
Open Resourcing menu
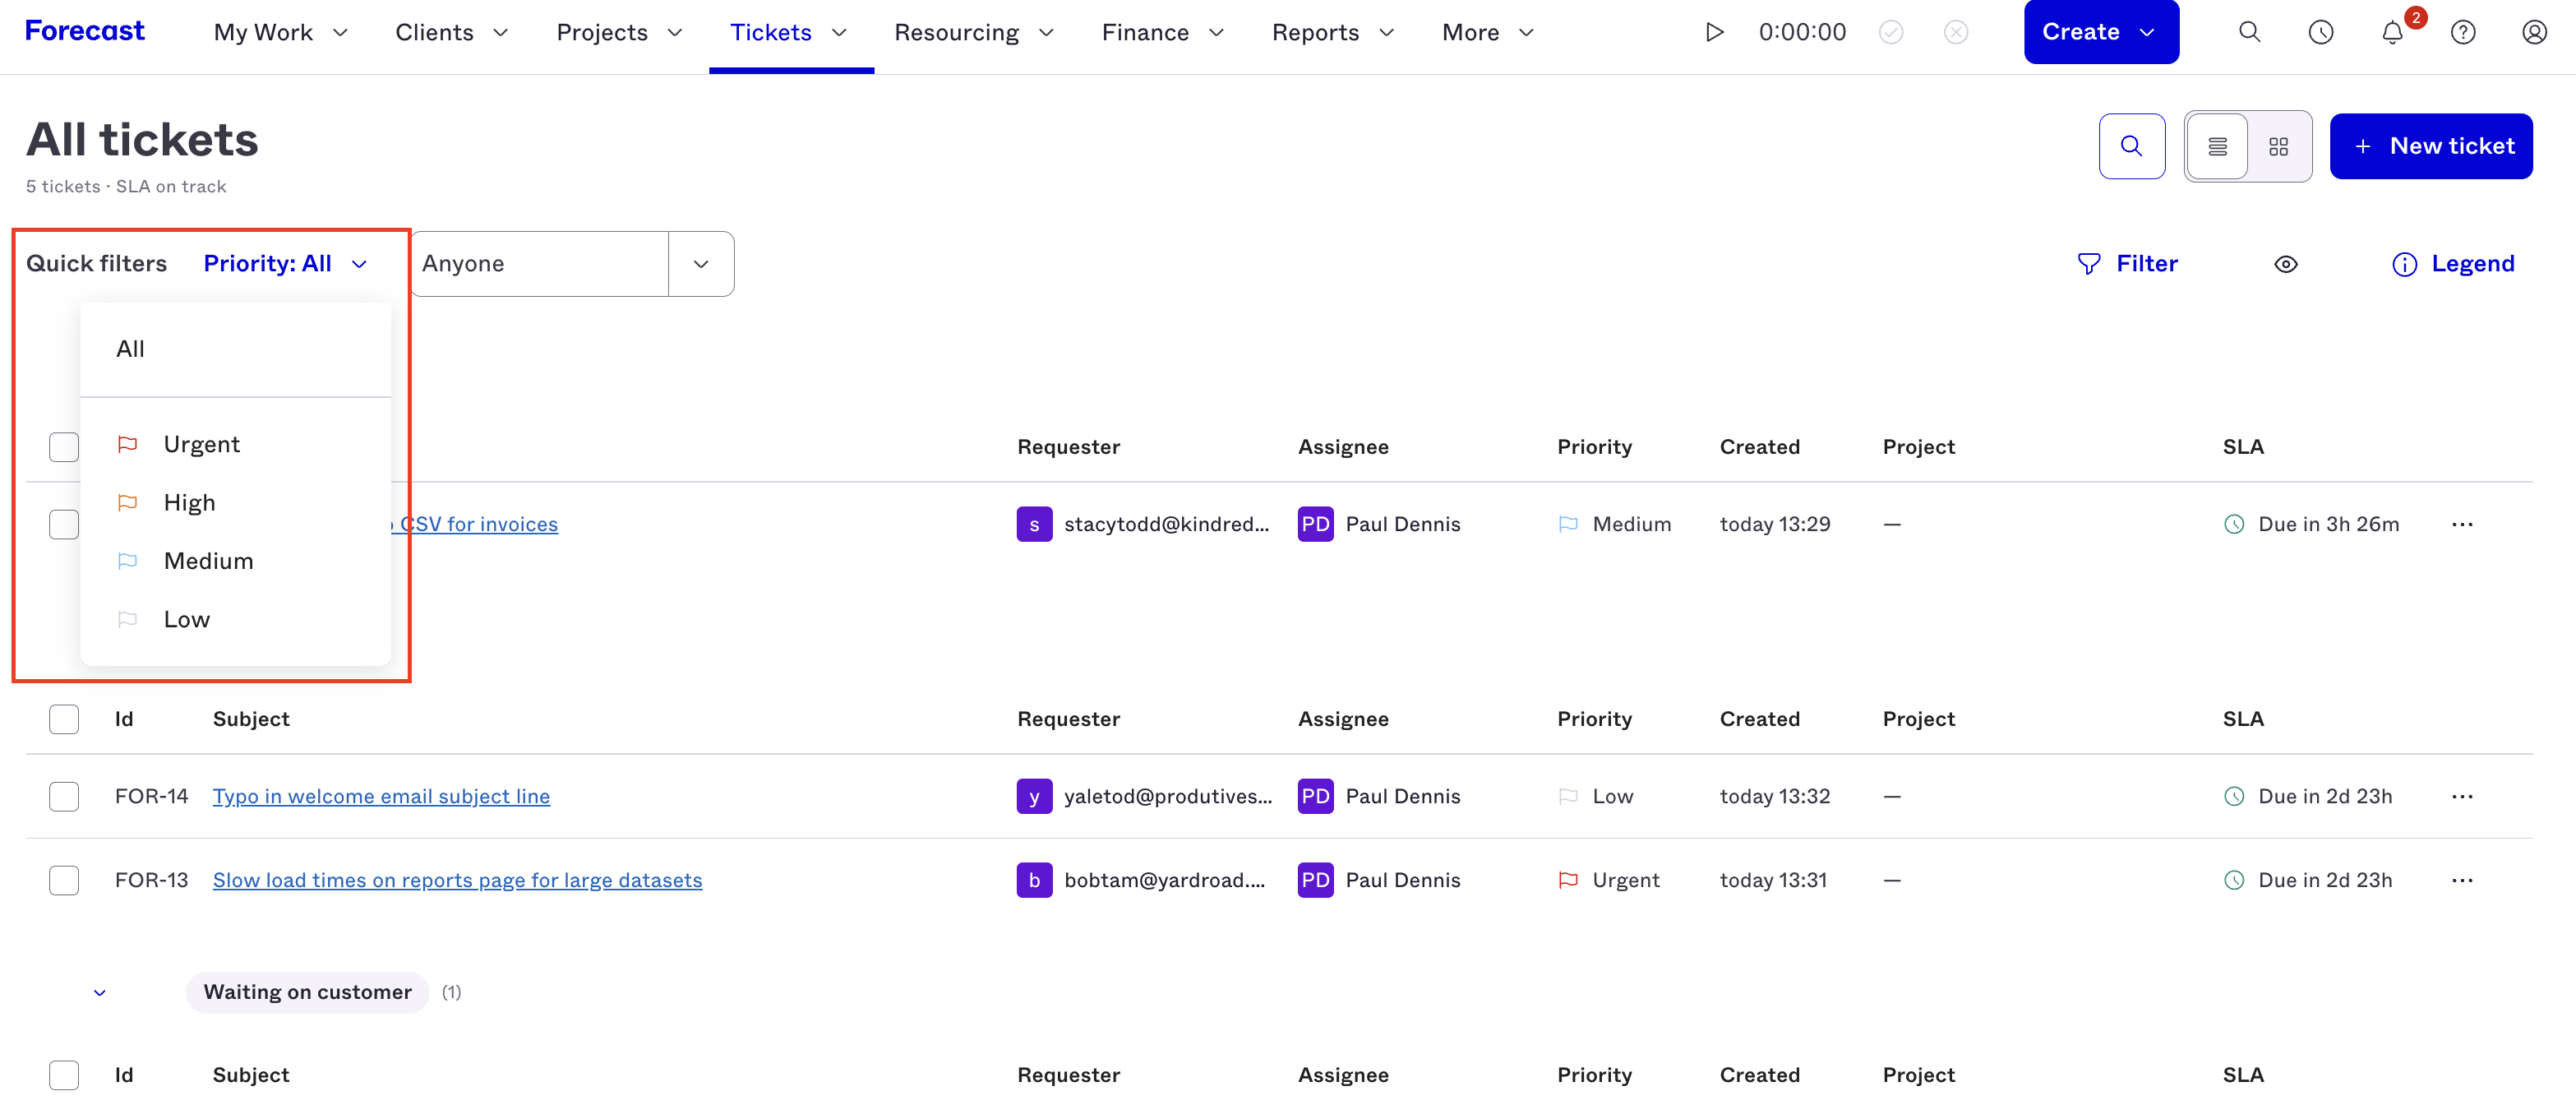[974, 32]
